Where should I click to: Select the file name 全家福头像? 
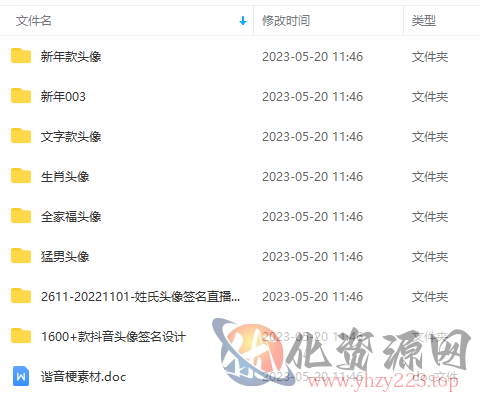coord(71,216)
